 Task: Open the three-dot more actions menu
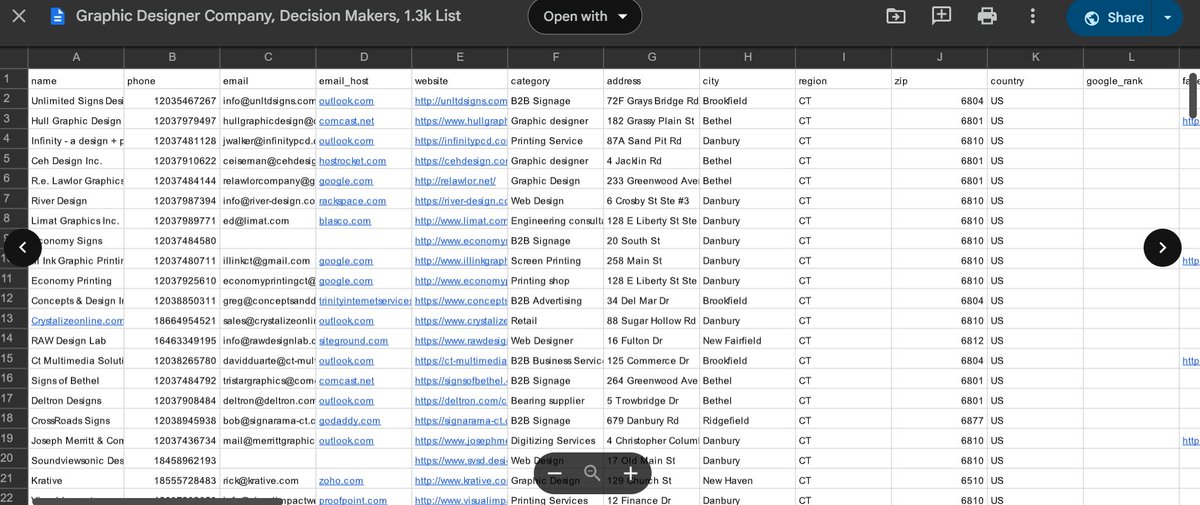pos(1032,16)
